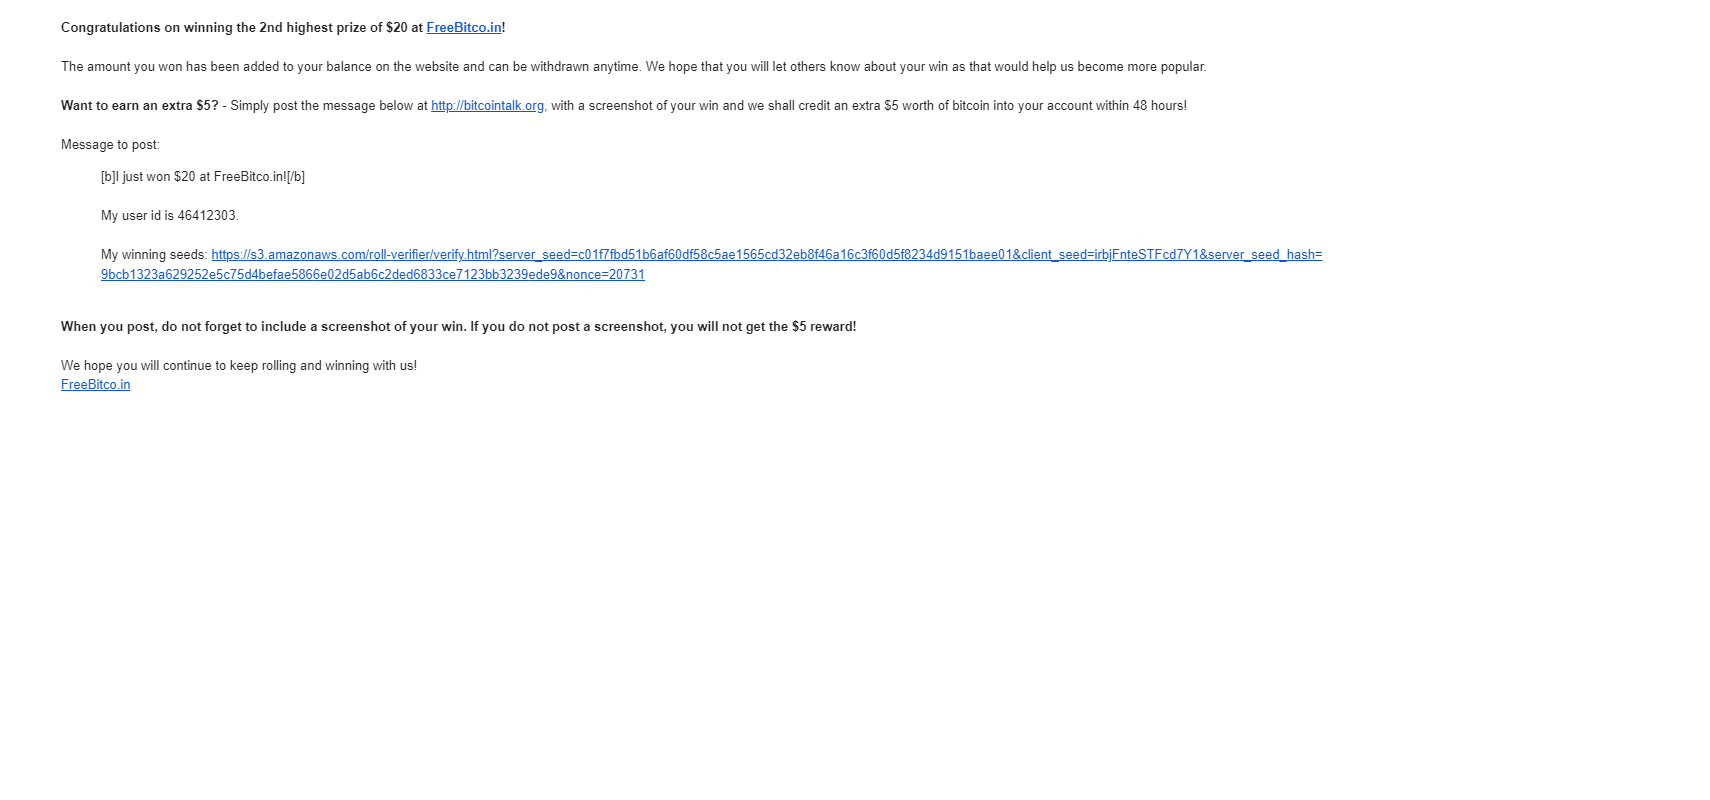Click the bold "Congratulations on winning" heading text
The image size is (1710, 800).
click(x=283, y=28)
